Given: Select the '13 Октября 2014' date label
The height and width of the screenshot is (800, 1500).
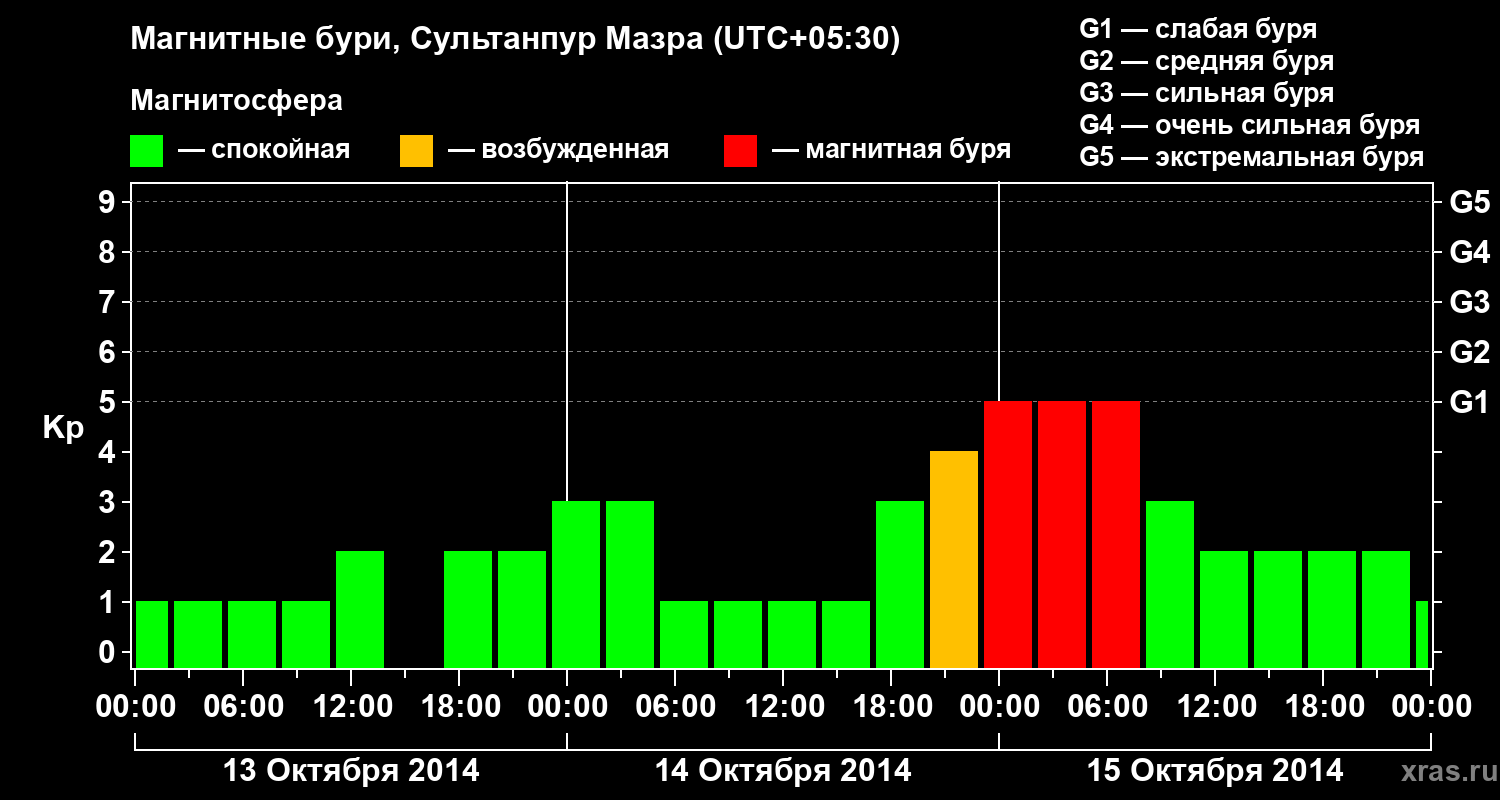Looking at the screenshot, I should coord(351,771).
